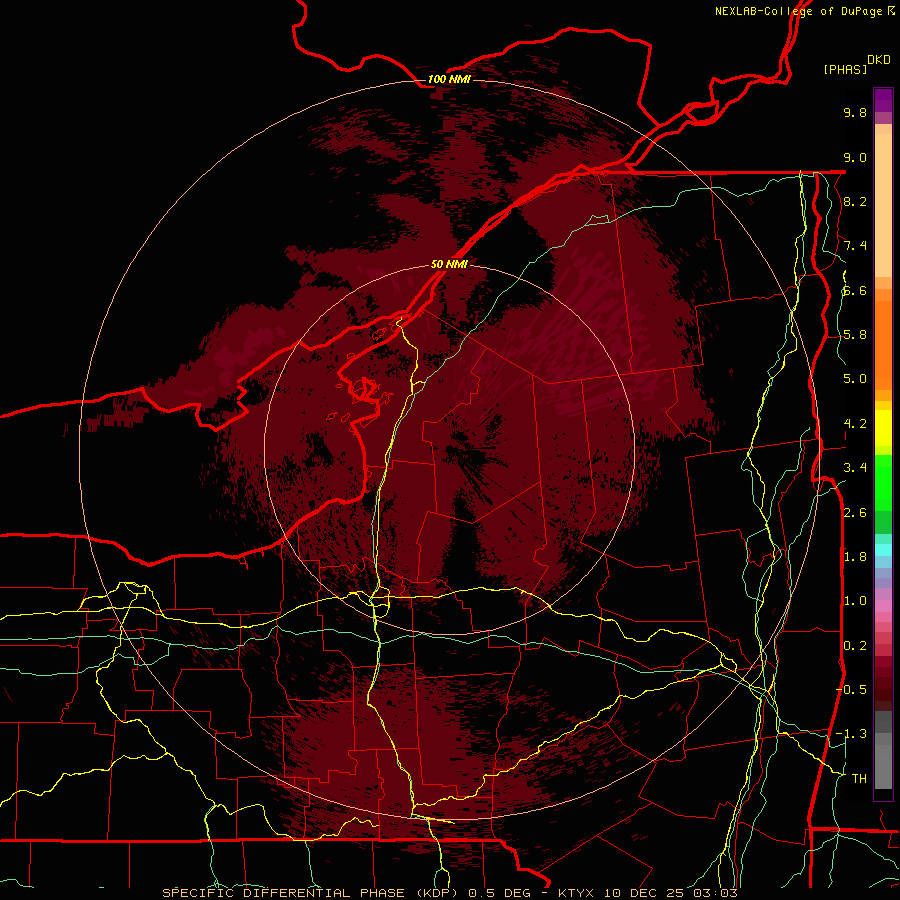This screenshot has width=900, height=900.
Task: Pick the pink segment of the color bar
Action: (x=883, y=606)
